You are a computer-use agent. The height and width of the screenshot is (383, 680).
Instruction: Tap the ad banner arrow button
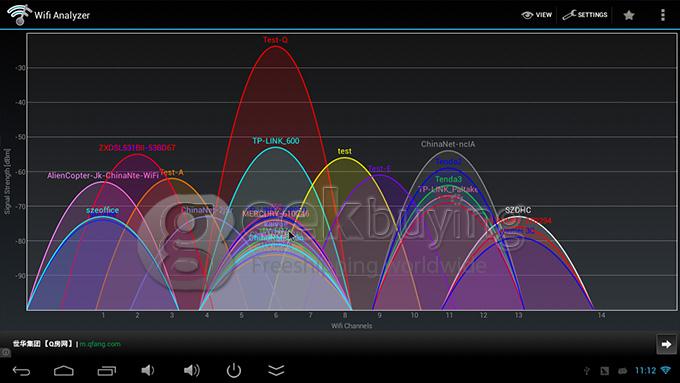click(666, 344)
